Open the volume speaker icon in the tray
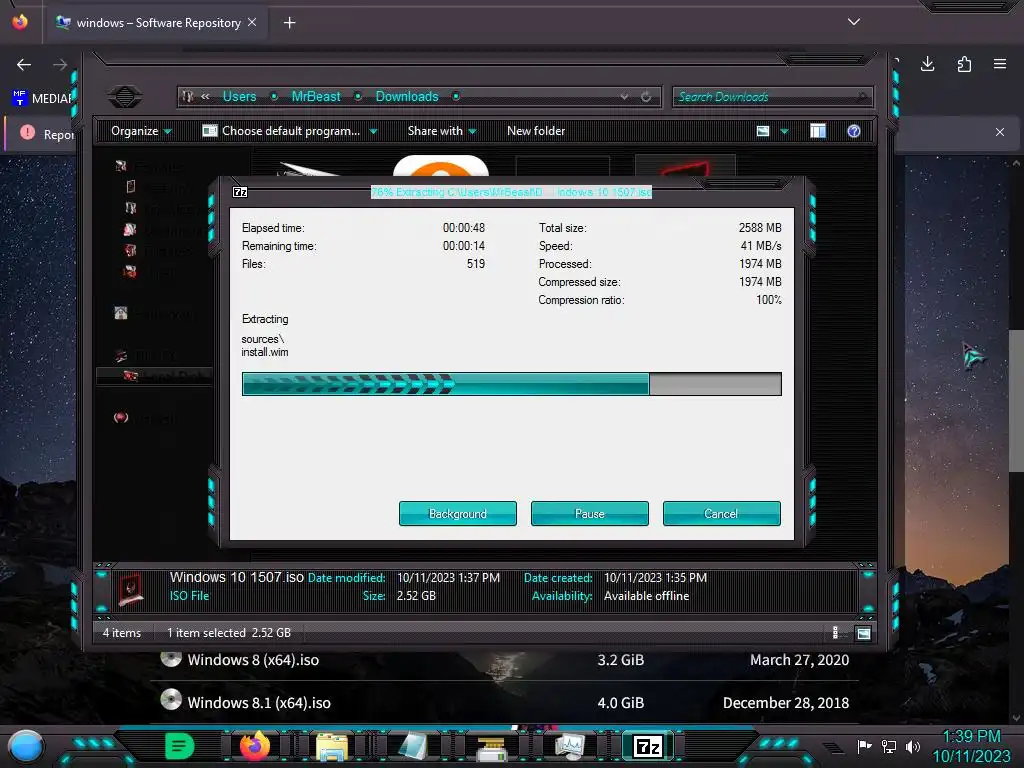The height and width of the screenshot is (768, 1024). point(913,746)
